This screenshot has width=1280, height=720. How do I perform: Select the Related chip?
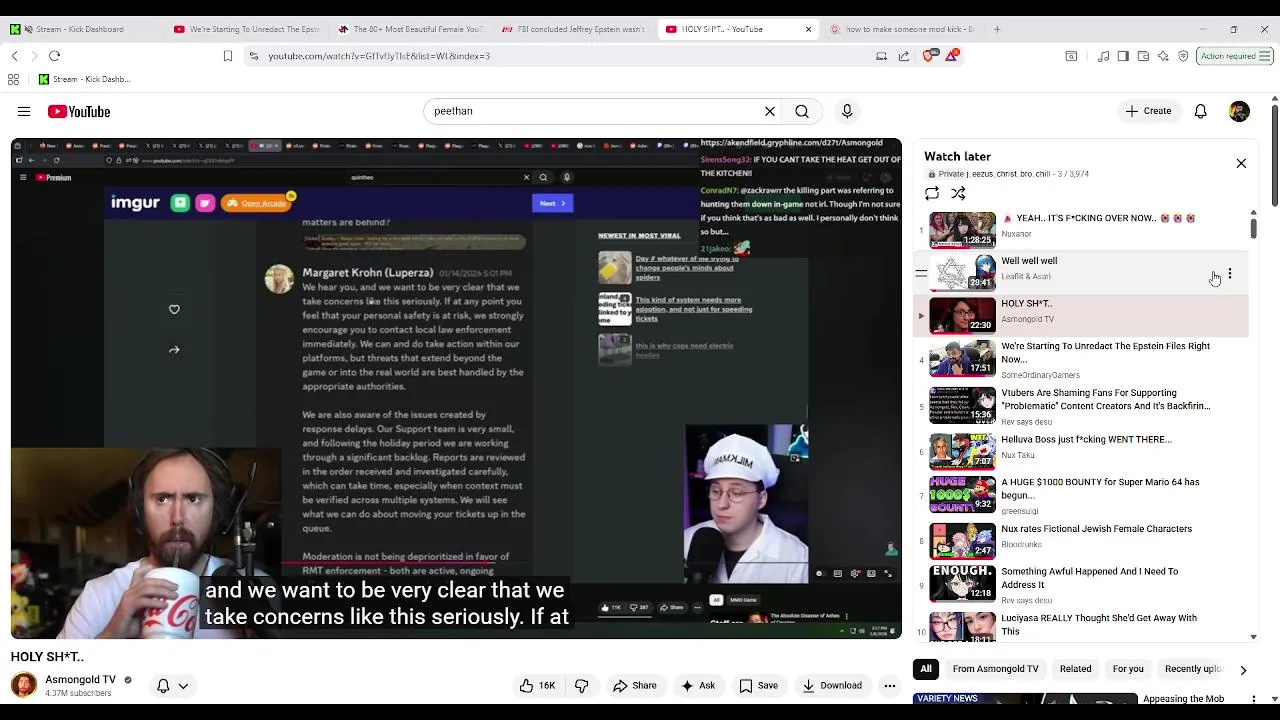pos(1076,669)
